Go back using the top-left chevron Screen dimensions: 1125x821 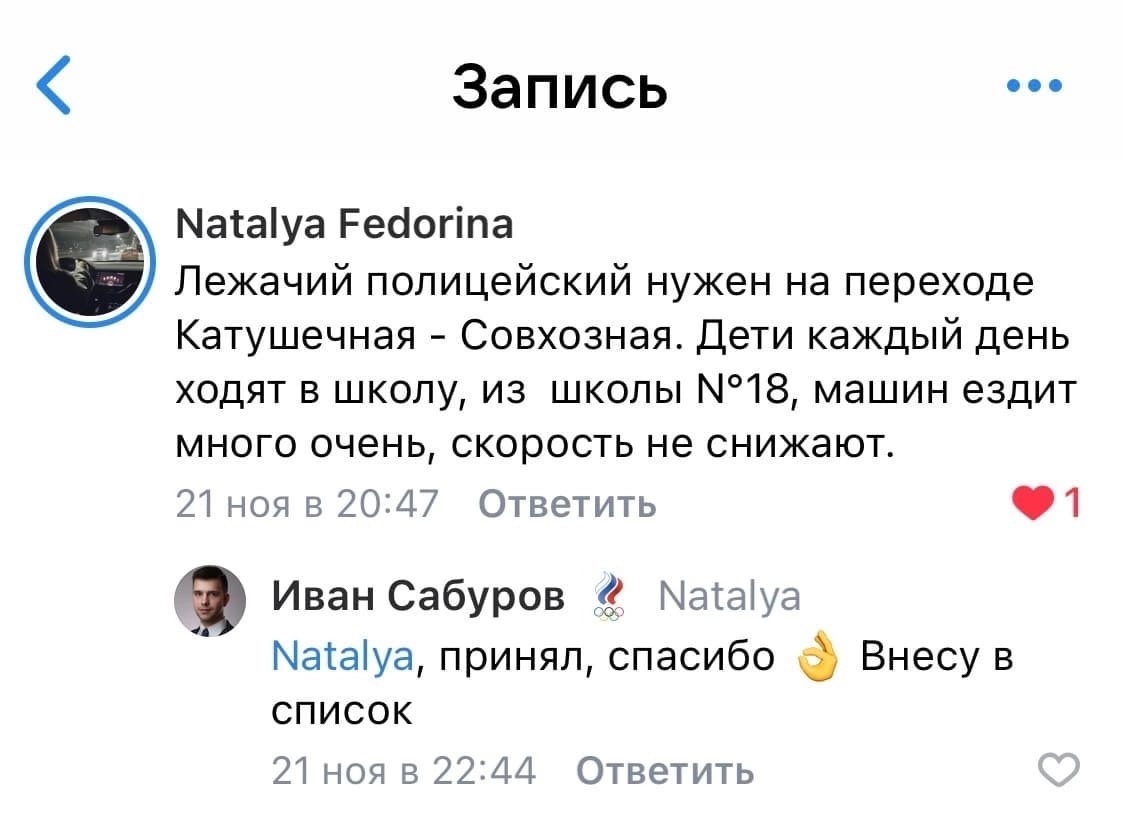55,85
